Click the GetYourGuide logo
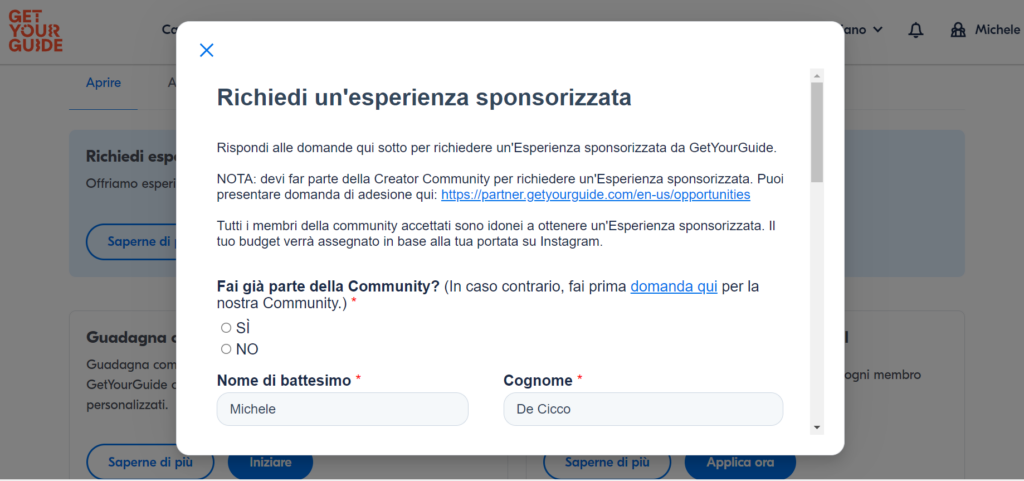 [x=35, y=32]
